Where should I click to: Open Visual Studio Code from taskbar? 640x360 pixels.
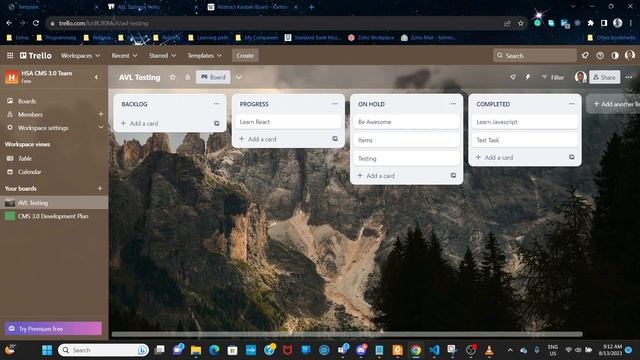pos(434,350)
